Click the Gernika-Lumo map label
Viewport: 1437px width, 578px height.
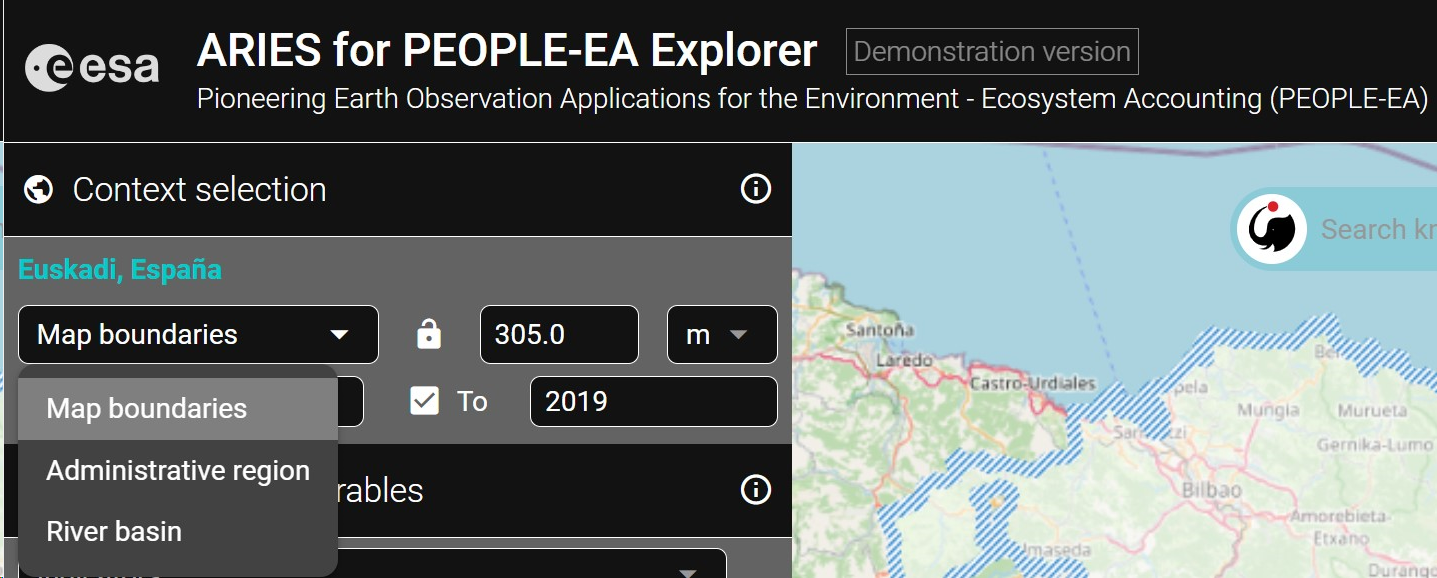1376,444
